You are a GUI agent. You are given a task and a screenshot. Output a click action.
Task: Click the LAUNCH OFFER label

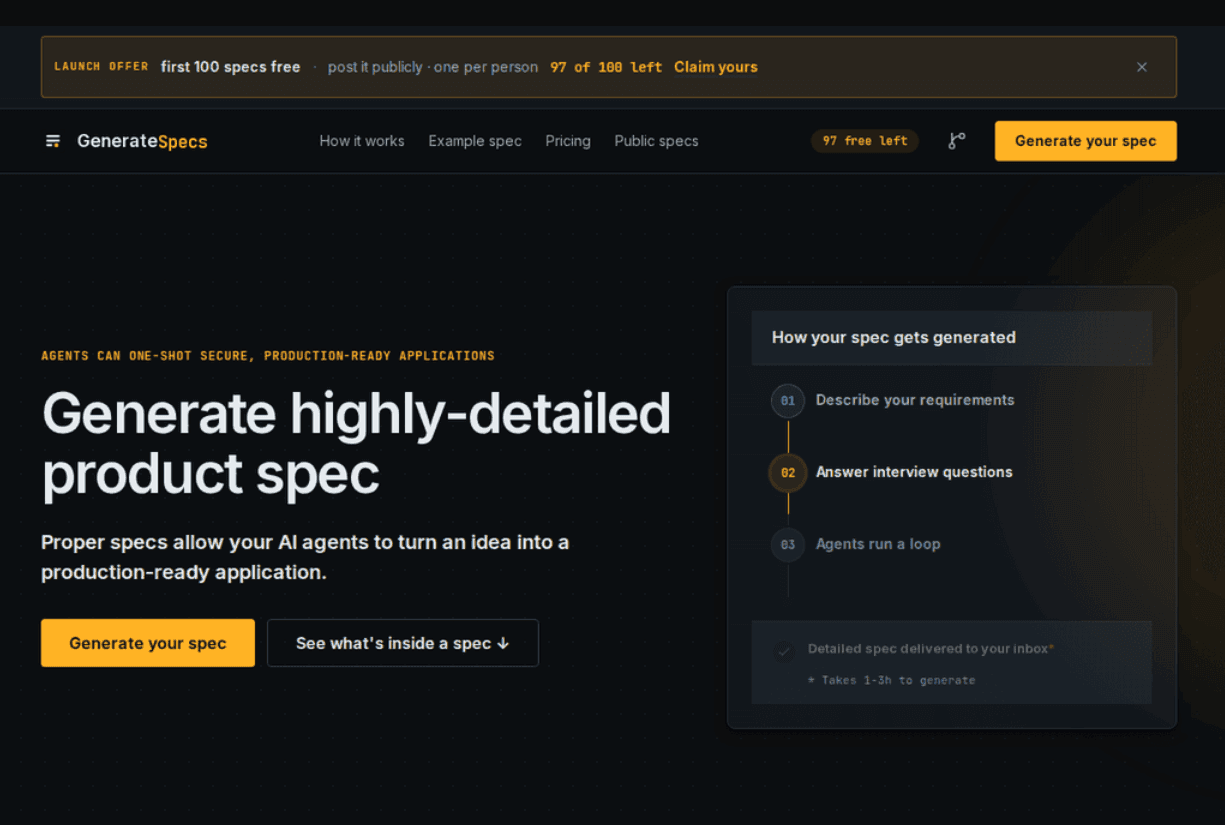[101, 67]
